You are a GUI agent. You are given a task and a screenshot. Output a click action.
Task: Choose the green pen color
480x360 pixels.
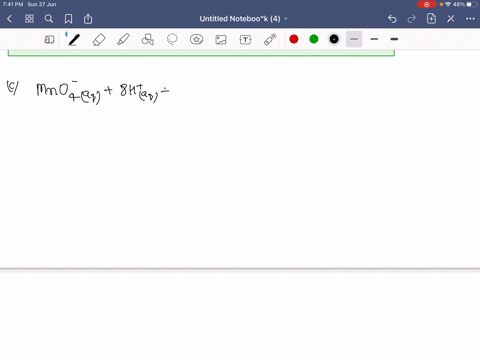point(314,39)
